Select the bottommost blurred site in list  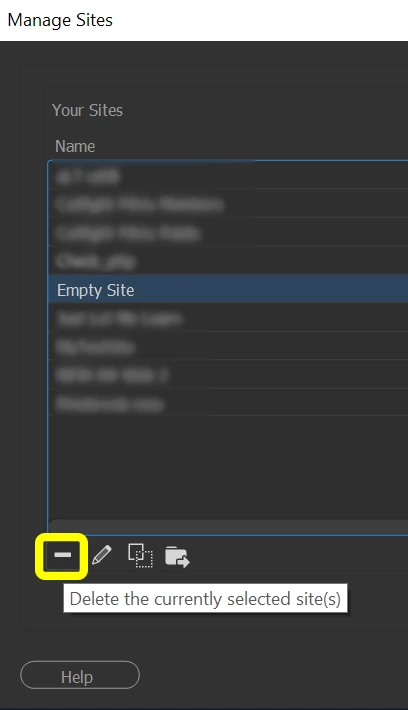228,403
